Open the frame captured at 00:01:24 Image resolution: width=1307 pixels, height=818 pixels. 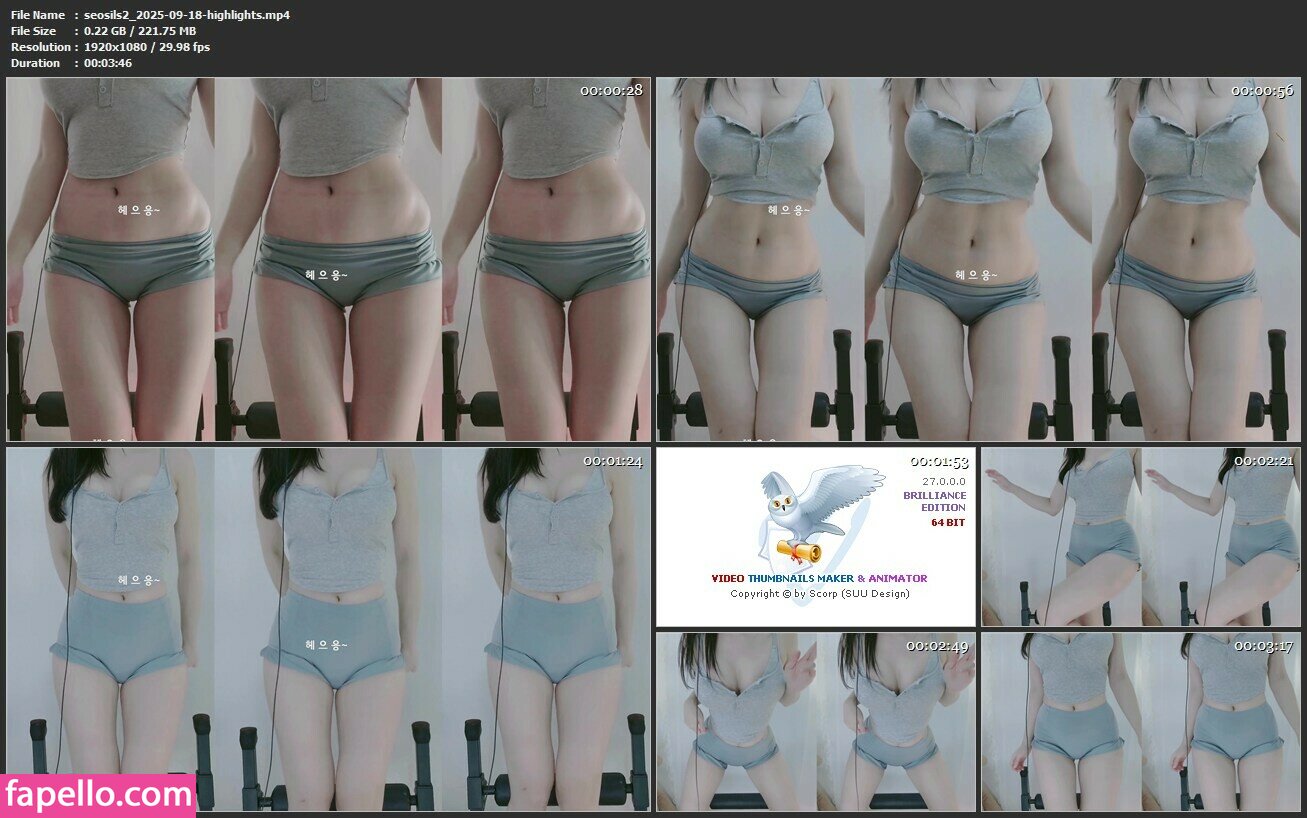click(328, 629)
